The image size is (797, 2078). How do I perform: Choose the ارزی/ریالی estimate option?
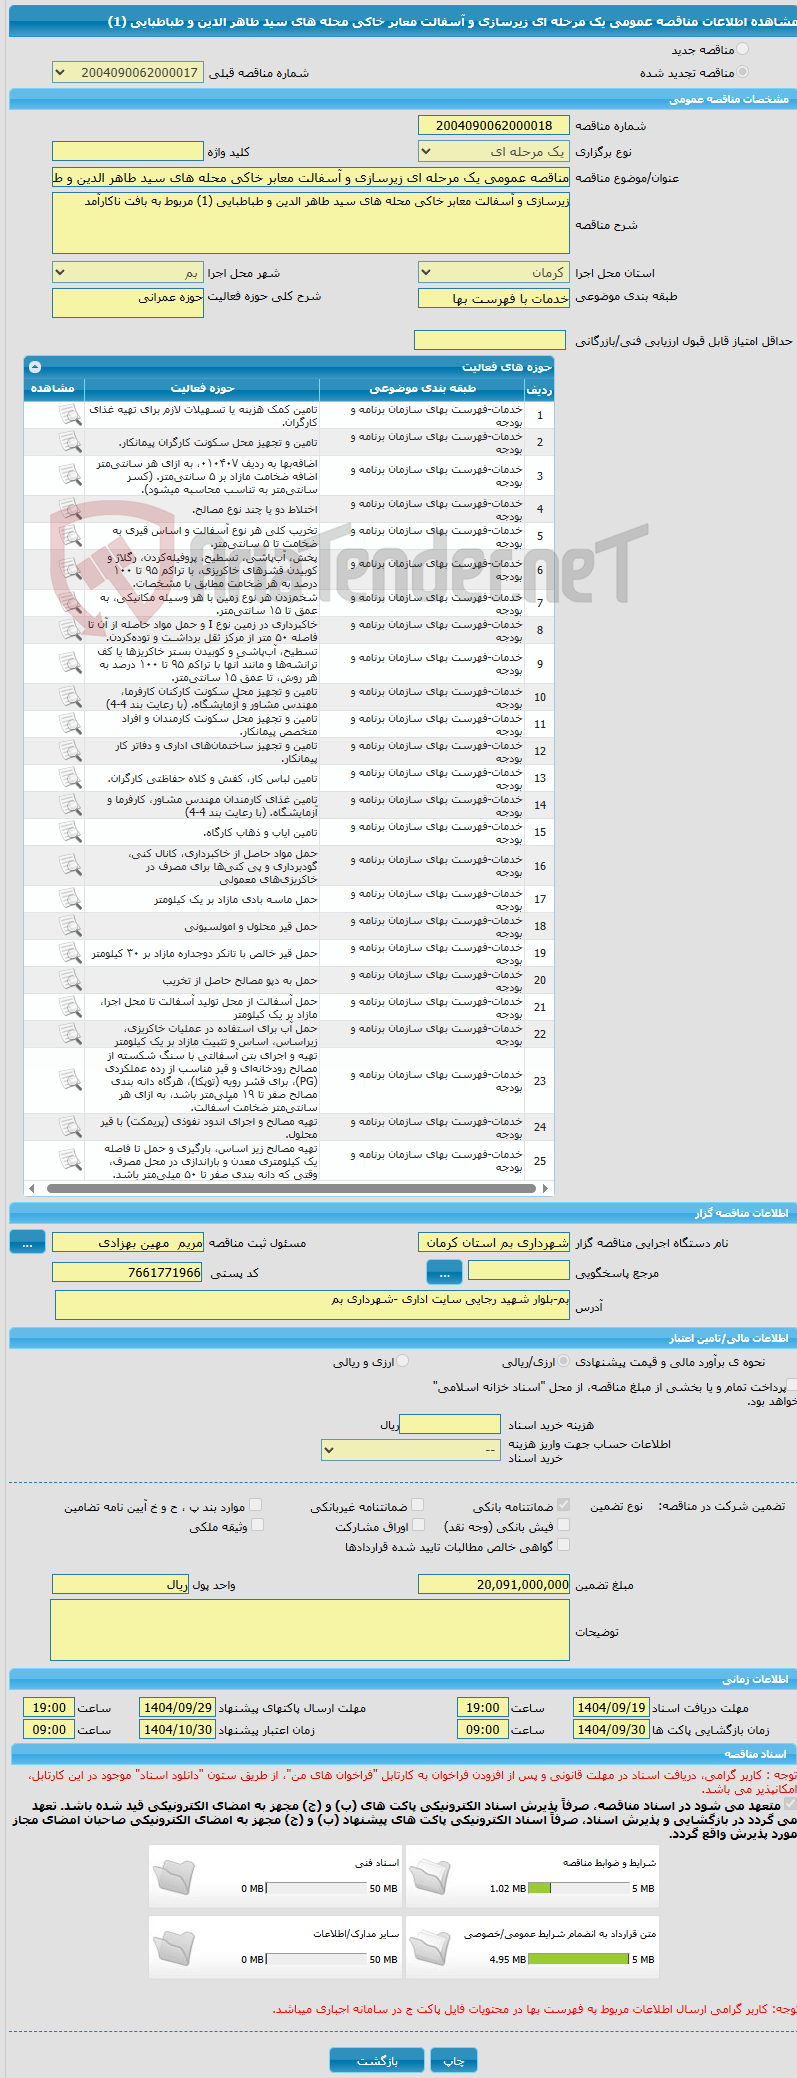[x=565, y=1361]
